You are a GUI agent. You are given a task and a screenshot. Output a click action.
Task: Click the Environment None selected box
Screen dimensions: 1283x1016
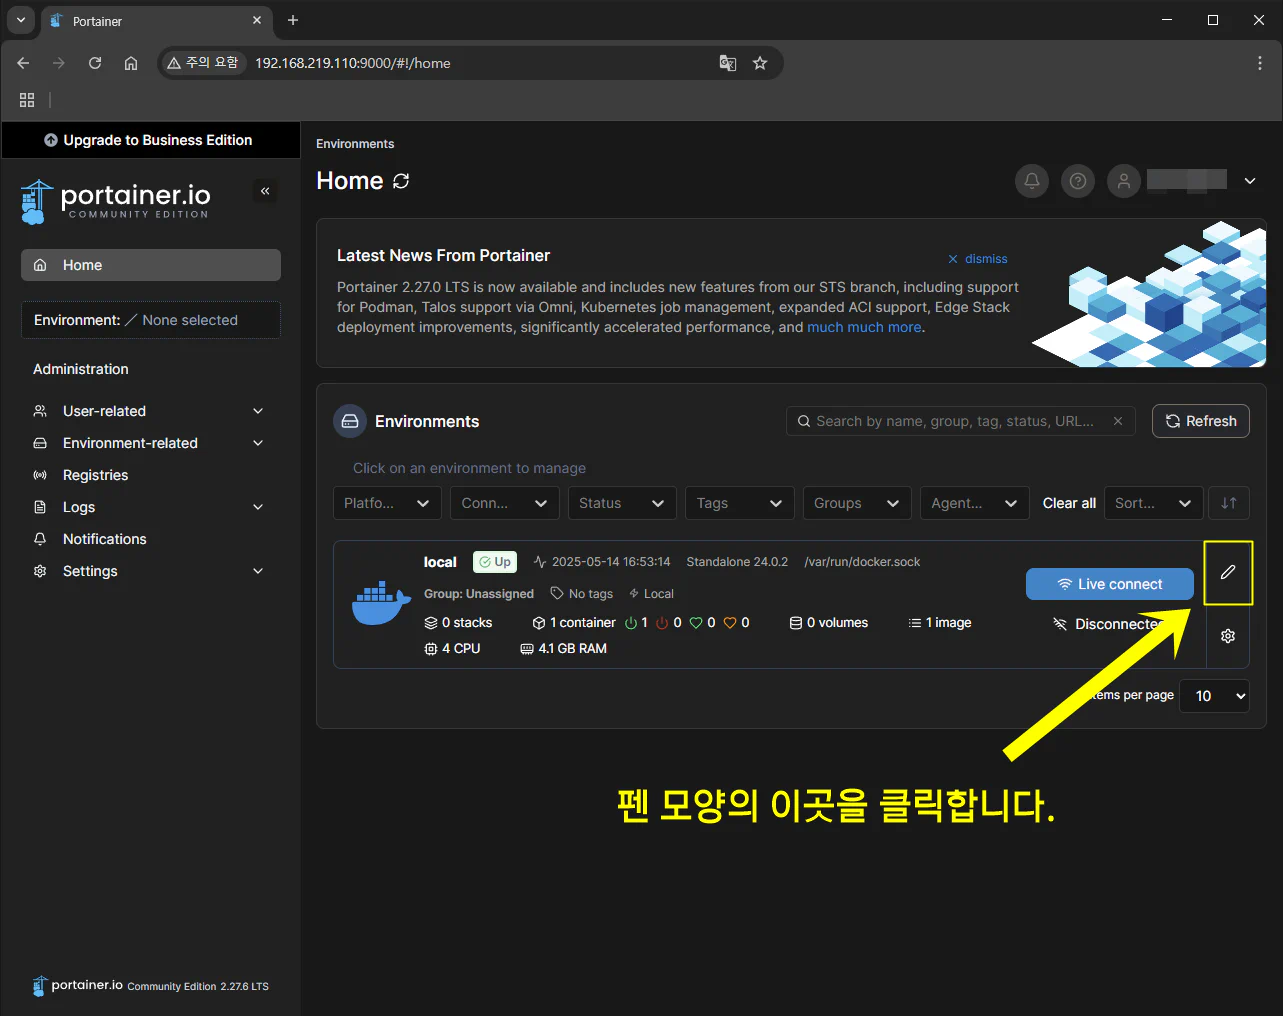point(151,320)
